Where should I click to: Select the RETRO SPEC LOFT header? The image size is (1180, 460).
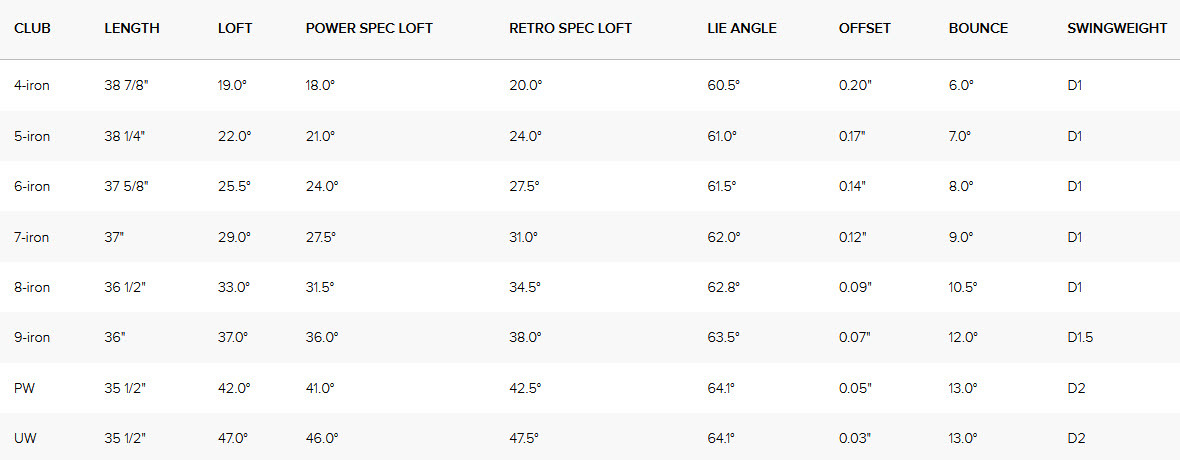(570, 28)
